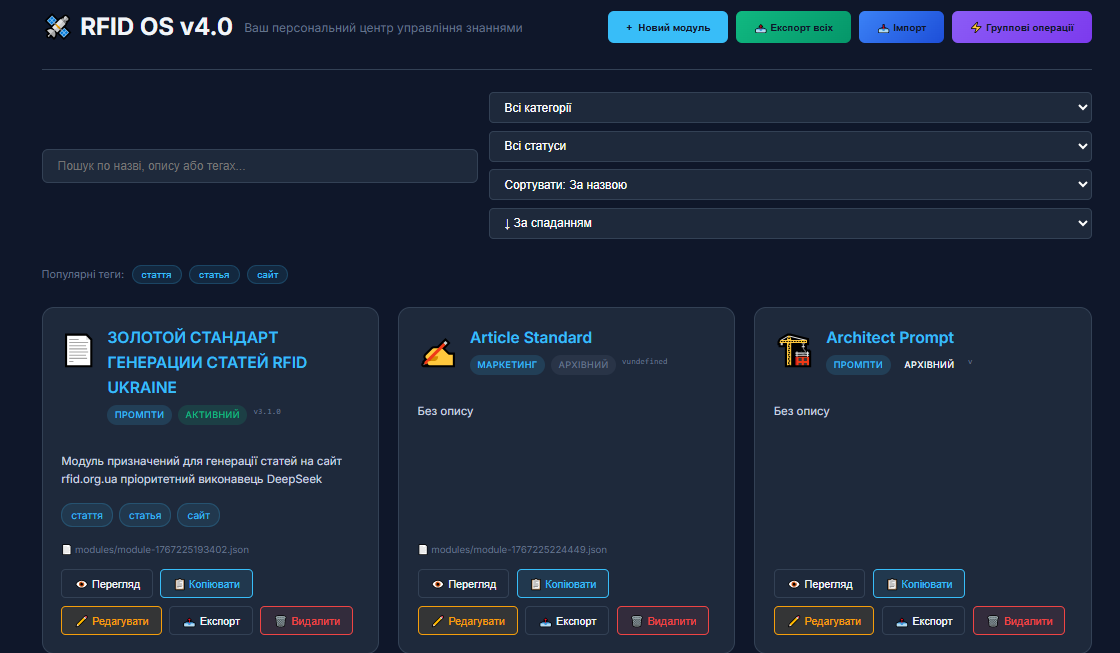Click the RFID OS satellite logo icon

pos(58,27)
